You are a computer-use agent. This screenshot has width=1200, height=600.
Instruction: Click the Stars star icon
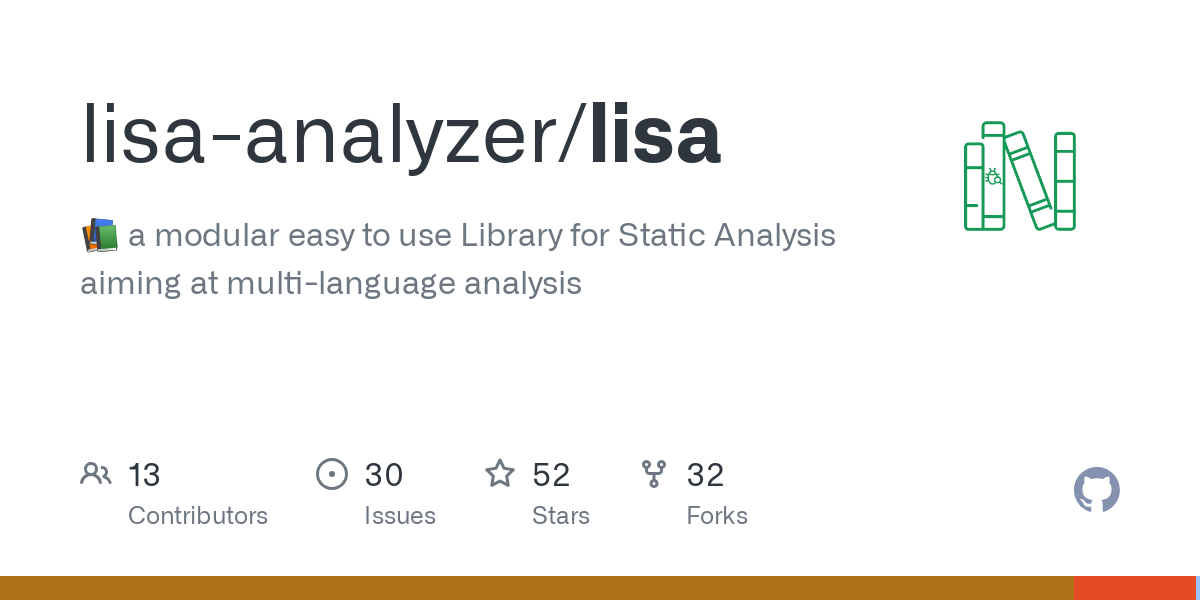[x=500, y=474]
